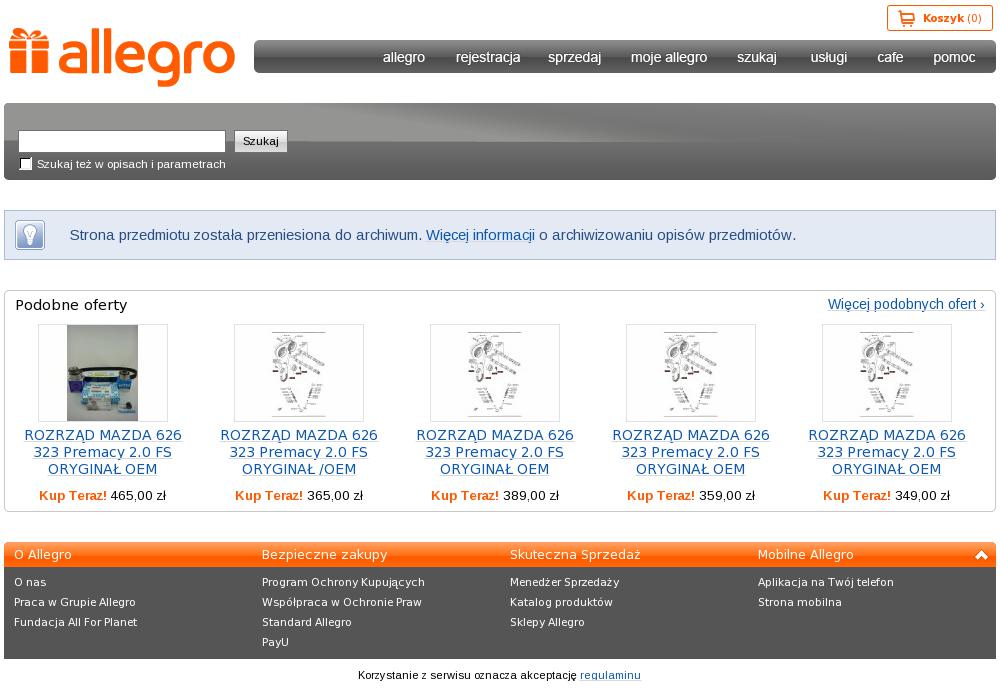This screenshot has height=695, width=1000.
Task: Open the ROZRZĄD MAZDA title priced 465,00 zł
Action: pyautogui.click(x=103, y=452)
